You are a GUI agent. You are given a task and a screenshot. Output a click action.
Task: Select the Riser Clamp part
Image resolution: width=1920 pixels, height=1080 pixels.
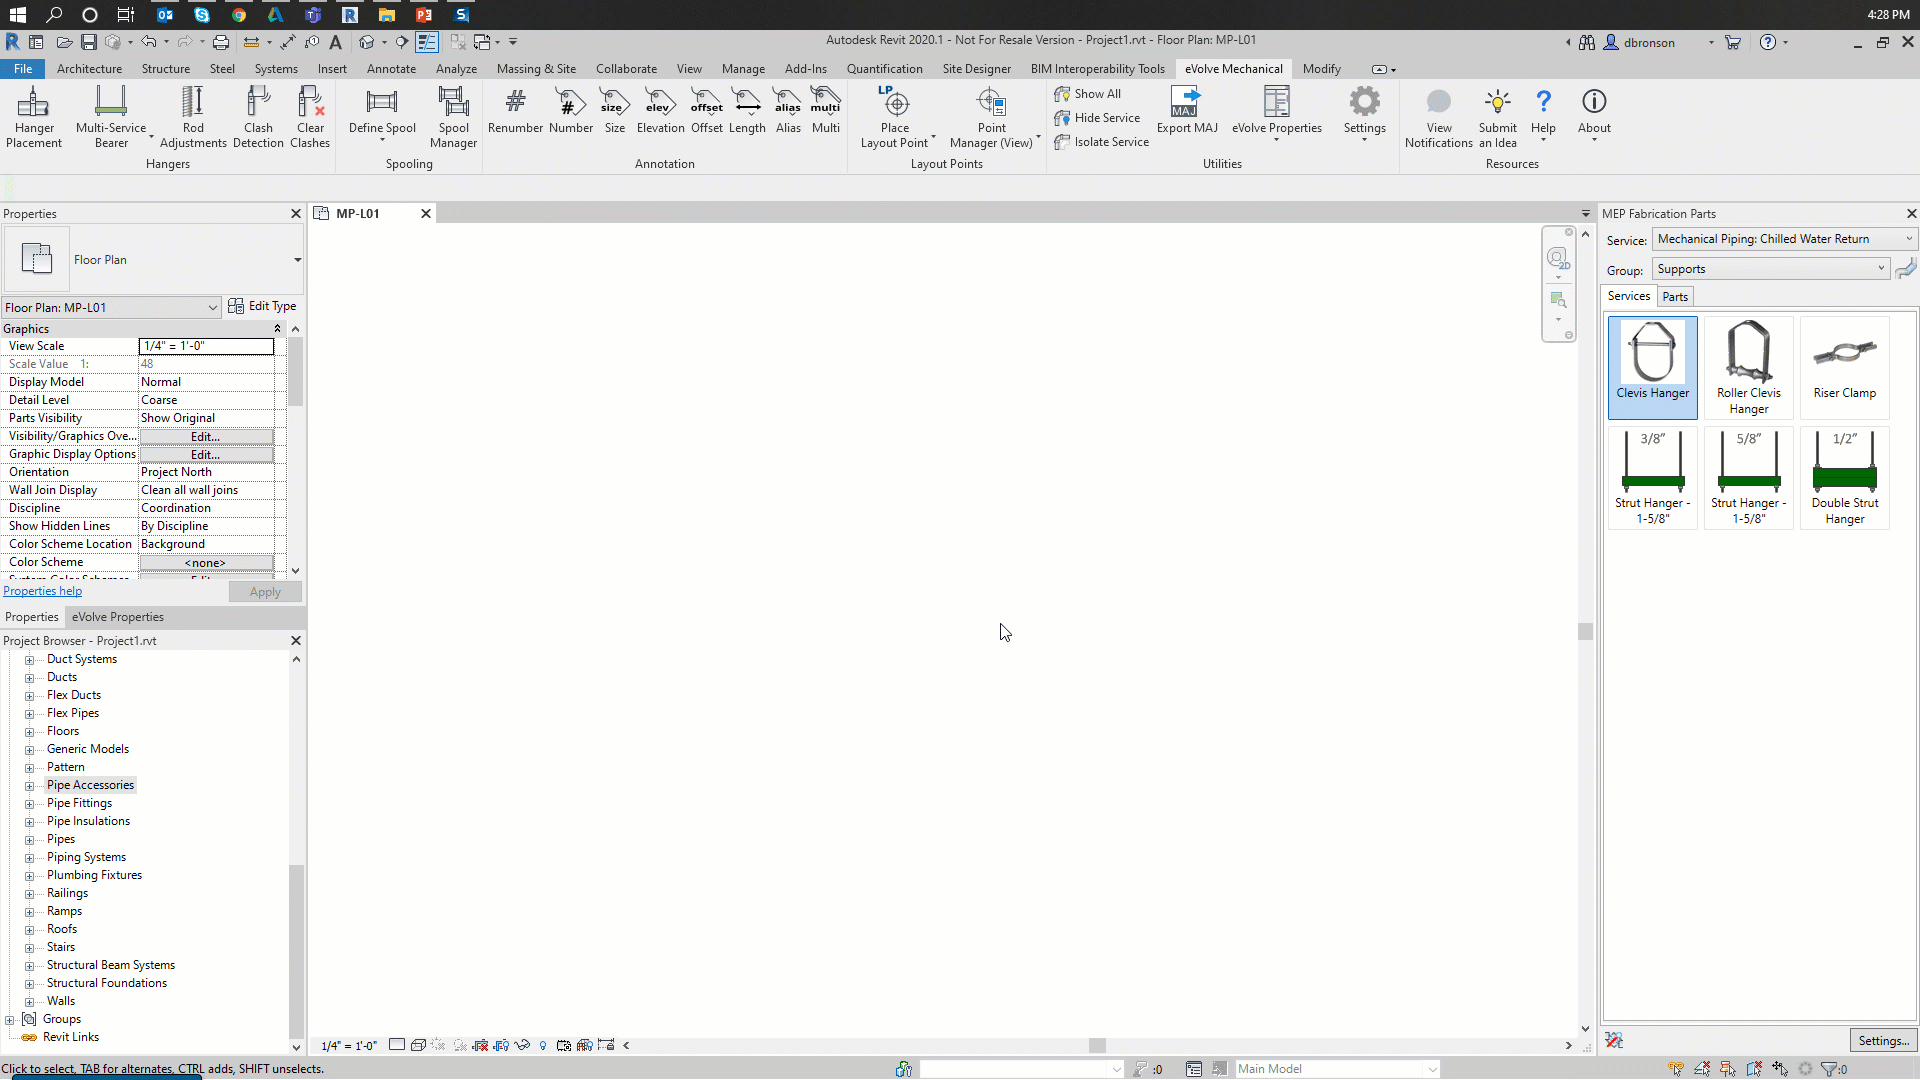click(1844, 366)
